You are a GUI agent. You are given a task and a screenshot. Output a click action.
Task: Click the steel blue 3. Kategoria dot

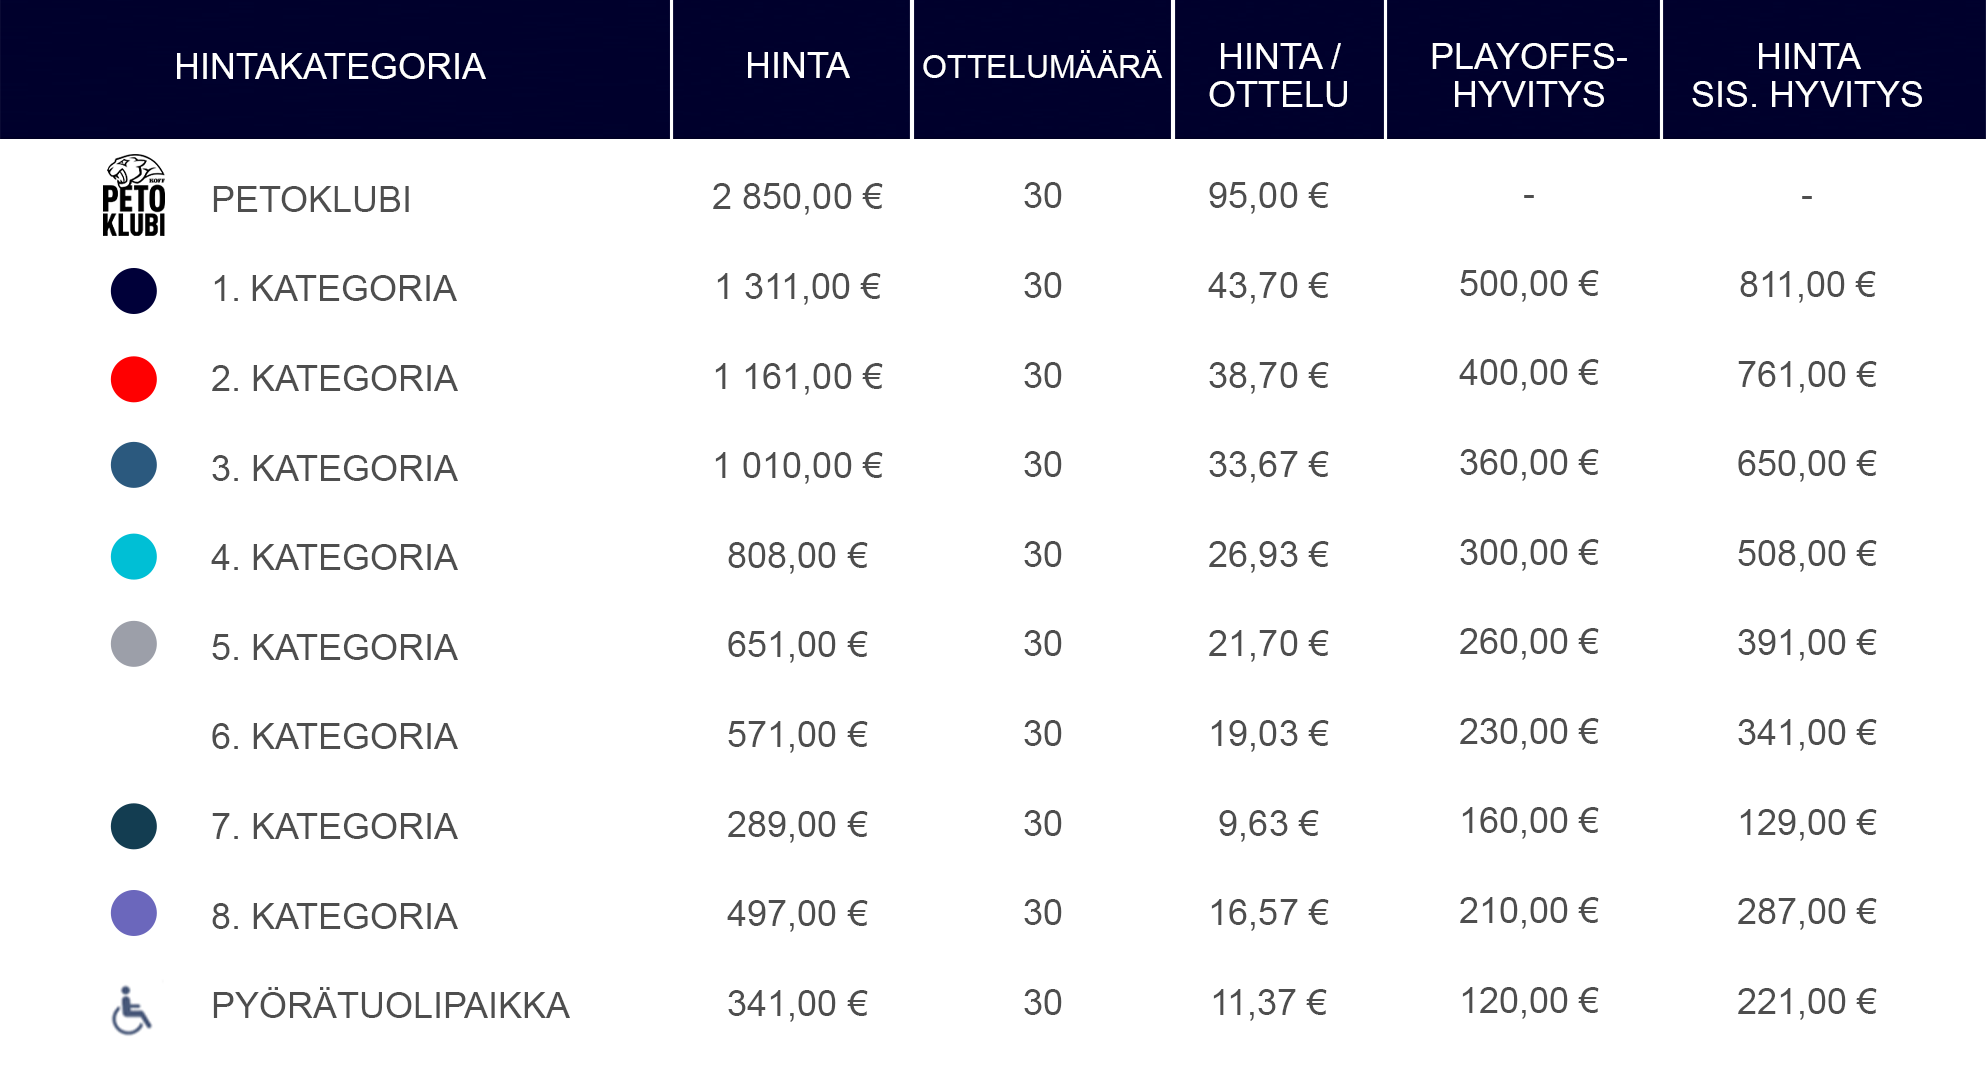point(133,465)
